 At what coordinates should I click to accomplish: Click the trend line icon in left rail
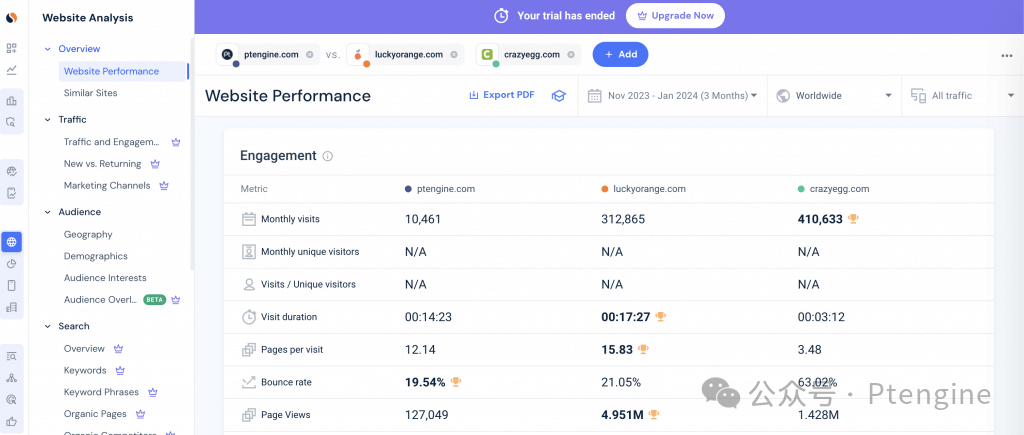click(x=12, y=70)
